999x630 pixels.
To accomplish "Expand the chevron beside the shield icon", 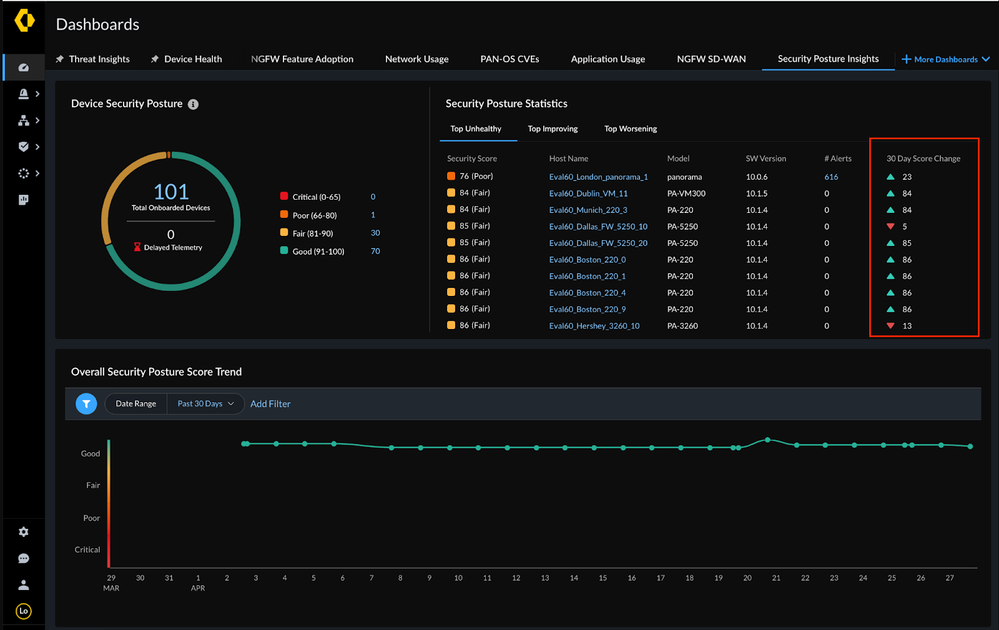I will coord(38,147).
